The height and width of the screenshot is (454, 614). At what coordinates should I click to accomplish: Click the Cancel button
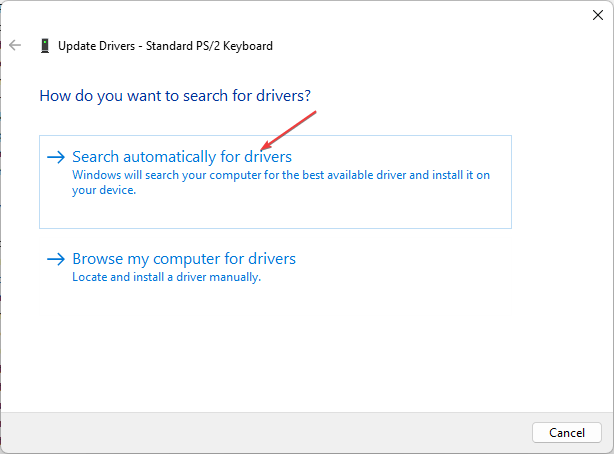(x=567, y=432)
